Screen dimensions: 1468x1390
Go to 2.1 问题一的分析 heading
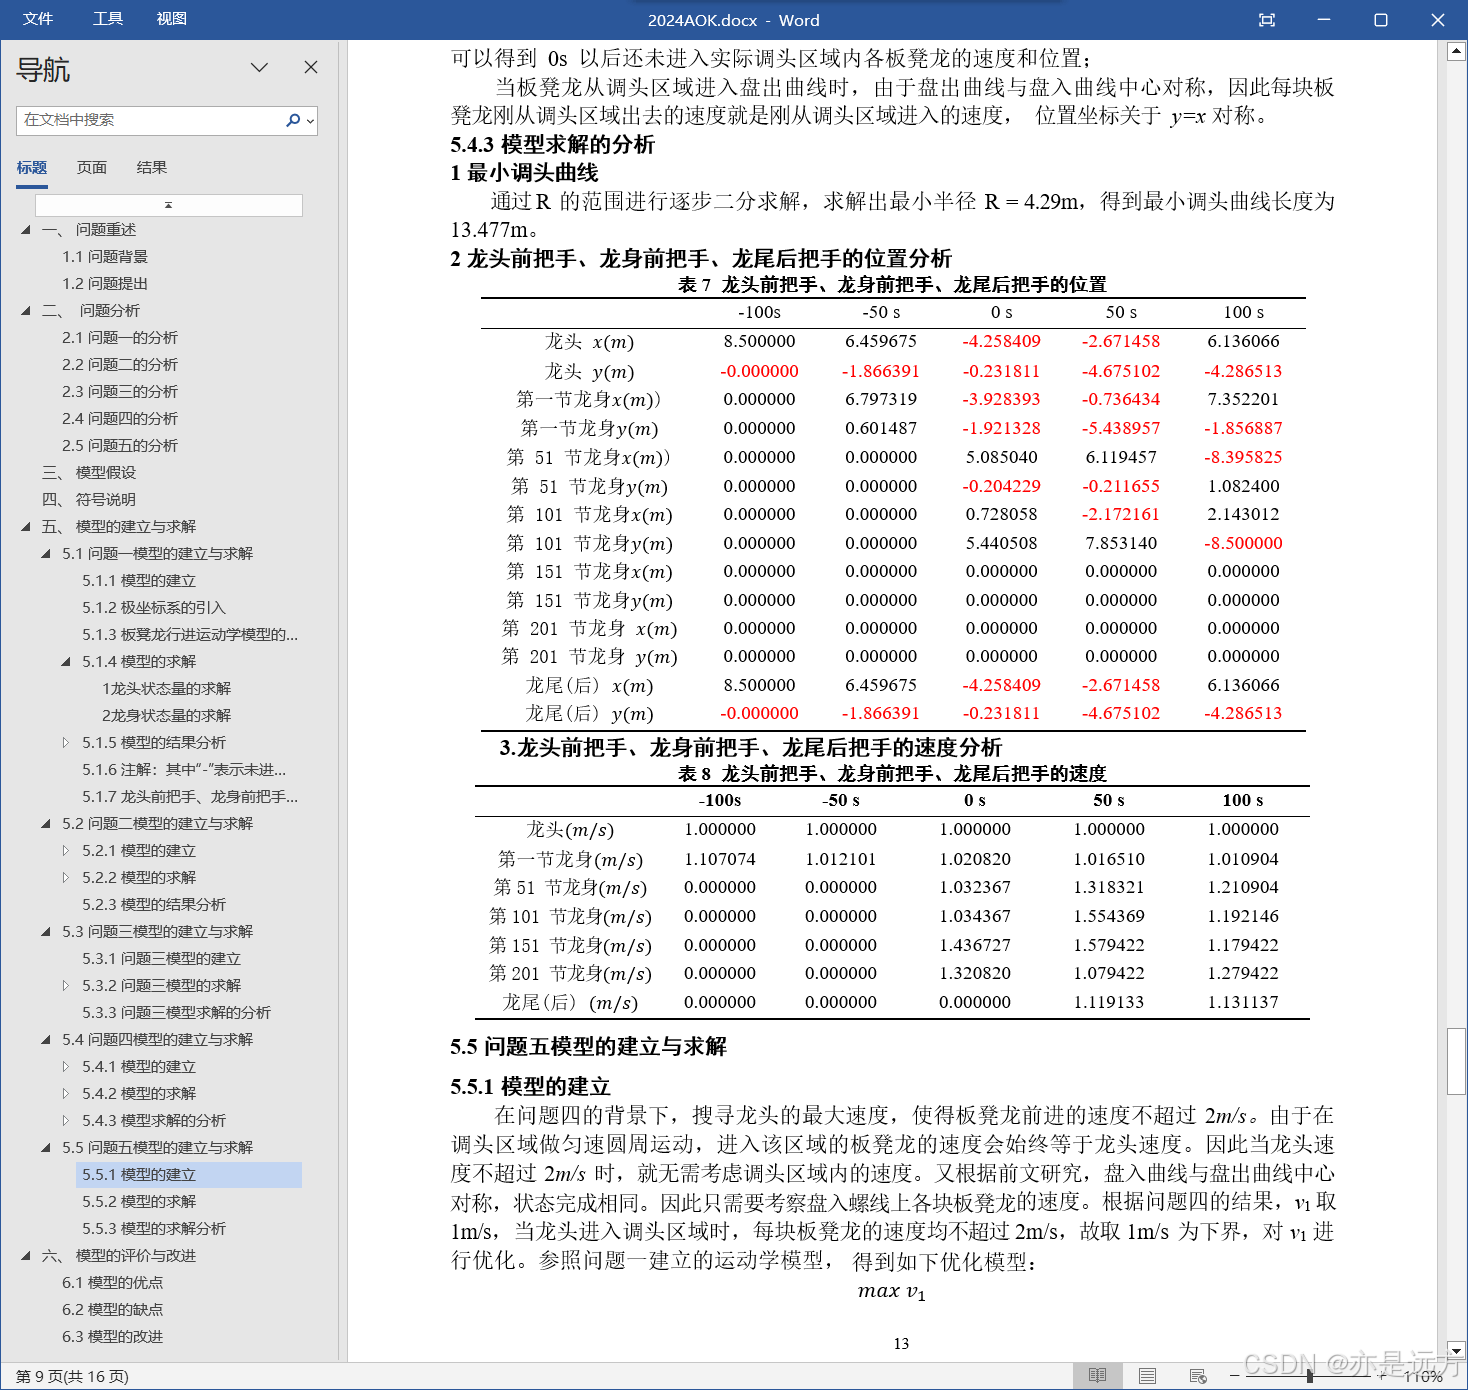pyautogui.click(x=120, y=338)
